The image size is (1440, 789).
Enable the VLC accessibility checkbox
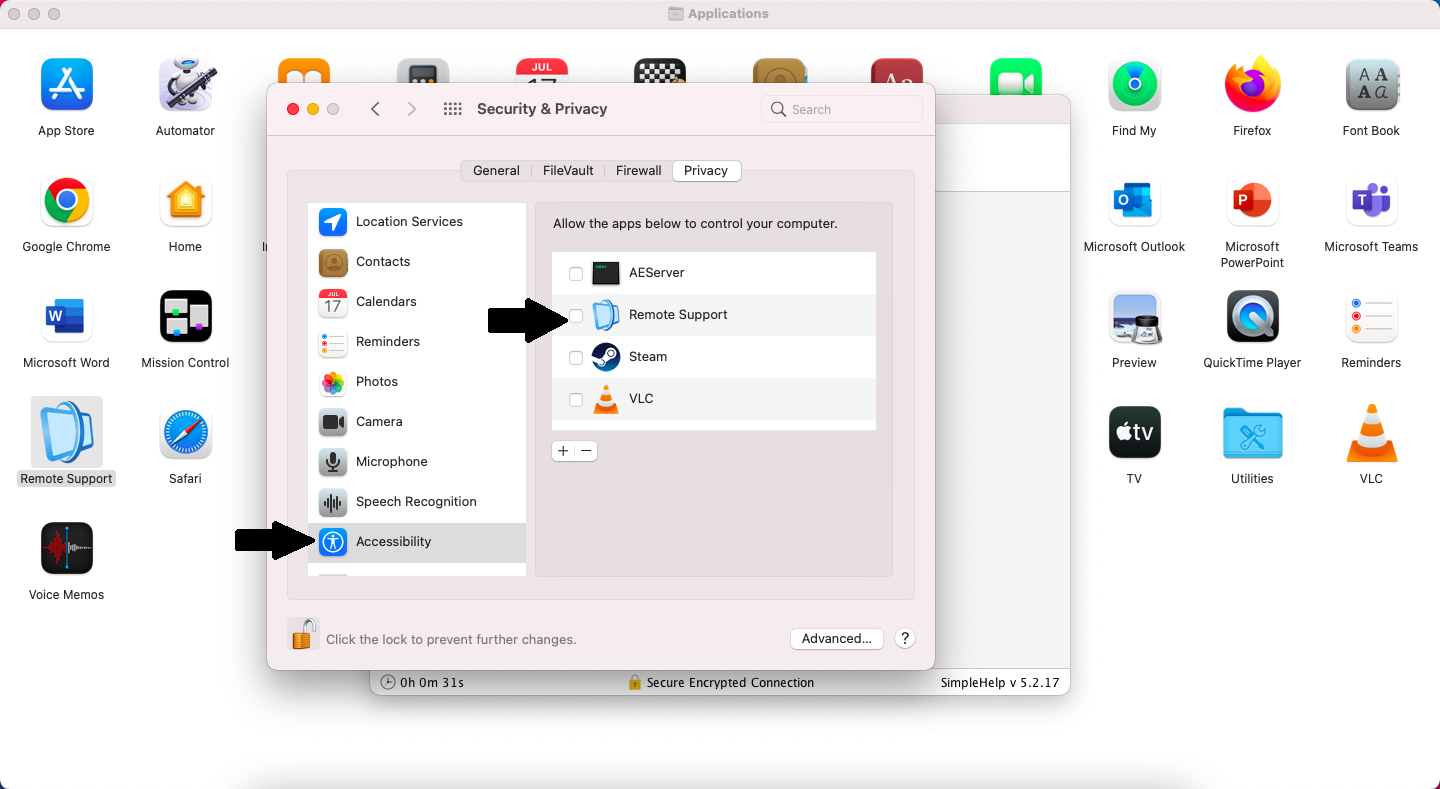[576, 400]
